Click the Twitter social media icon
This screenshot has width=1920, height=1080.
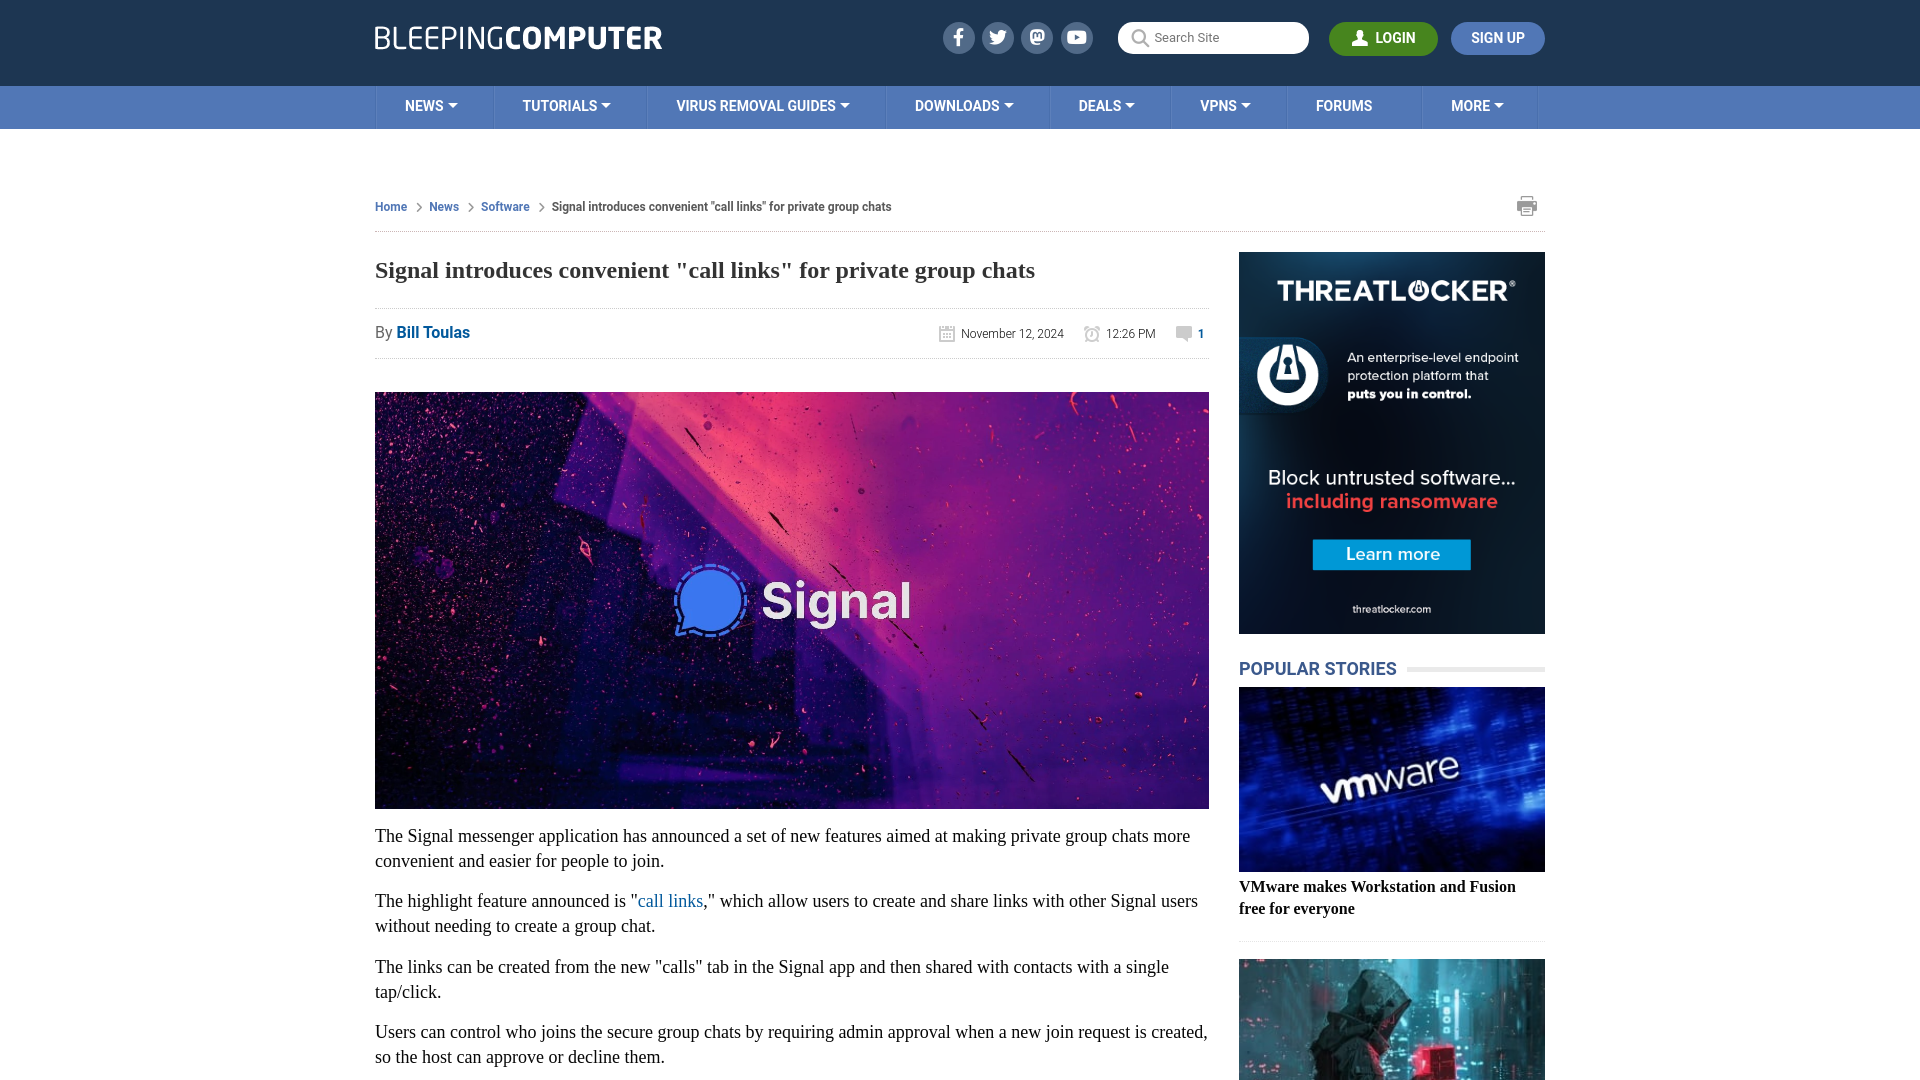click(997, 37)
